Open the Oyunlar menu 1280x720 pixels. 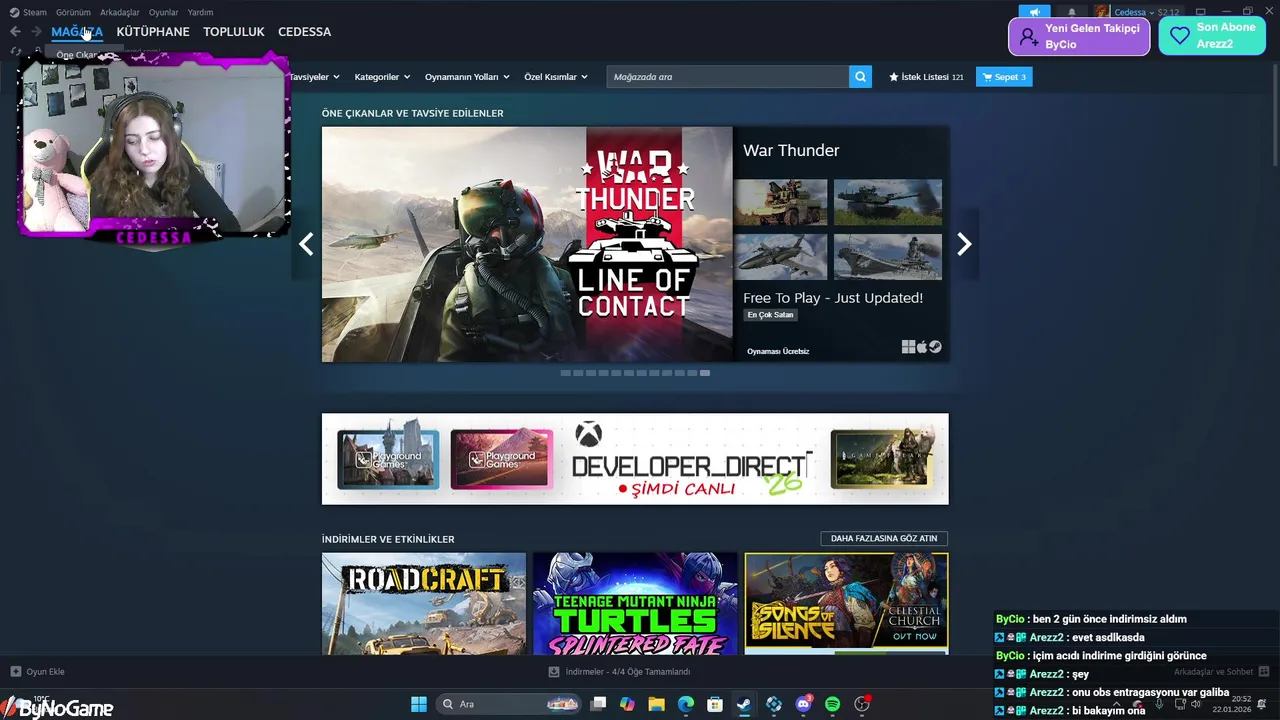[164, 12]
